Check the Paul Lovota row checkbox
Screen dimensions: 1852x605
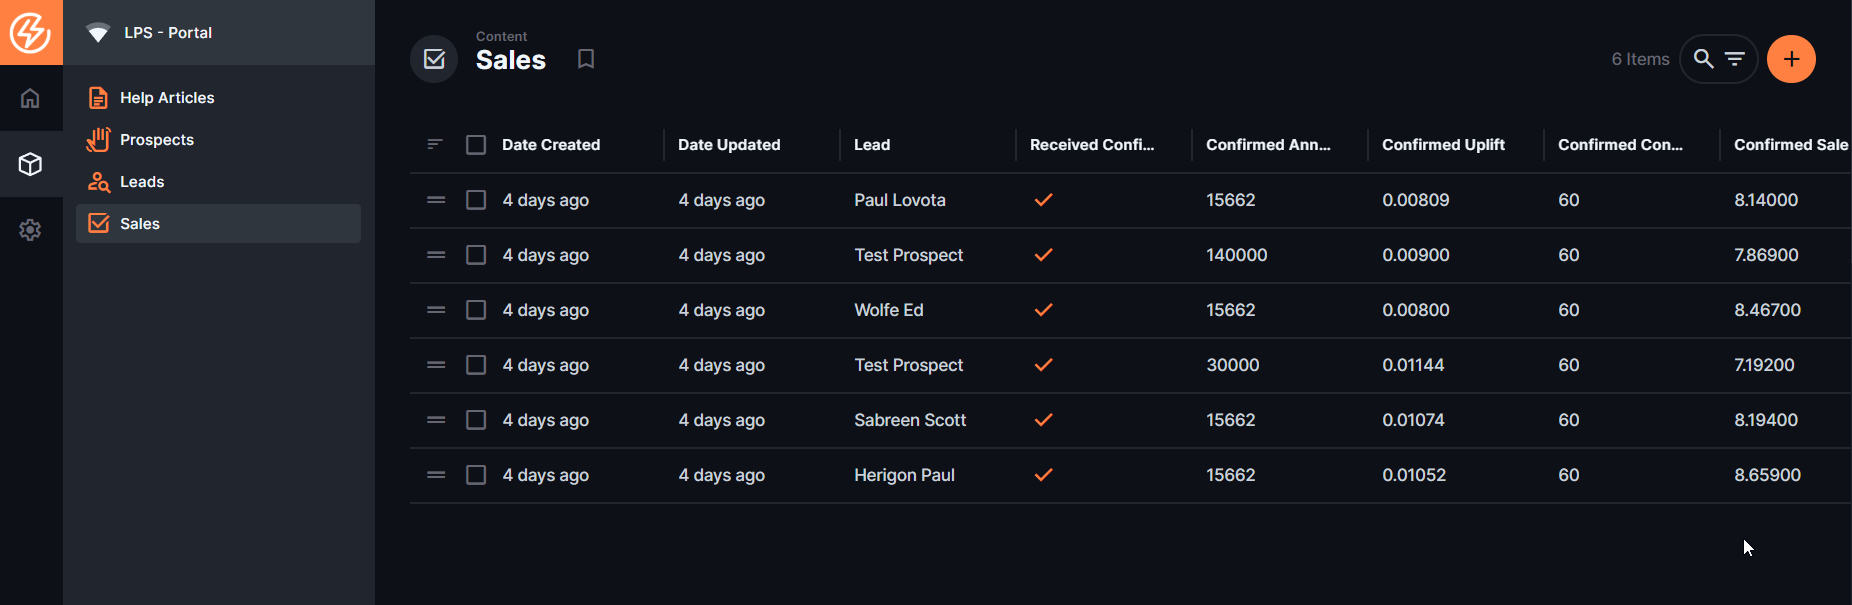click(x=476, y=200)
